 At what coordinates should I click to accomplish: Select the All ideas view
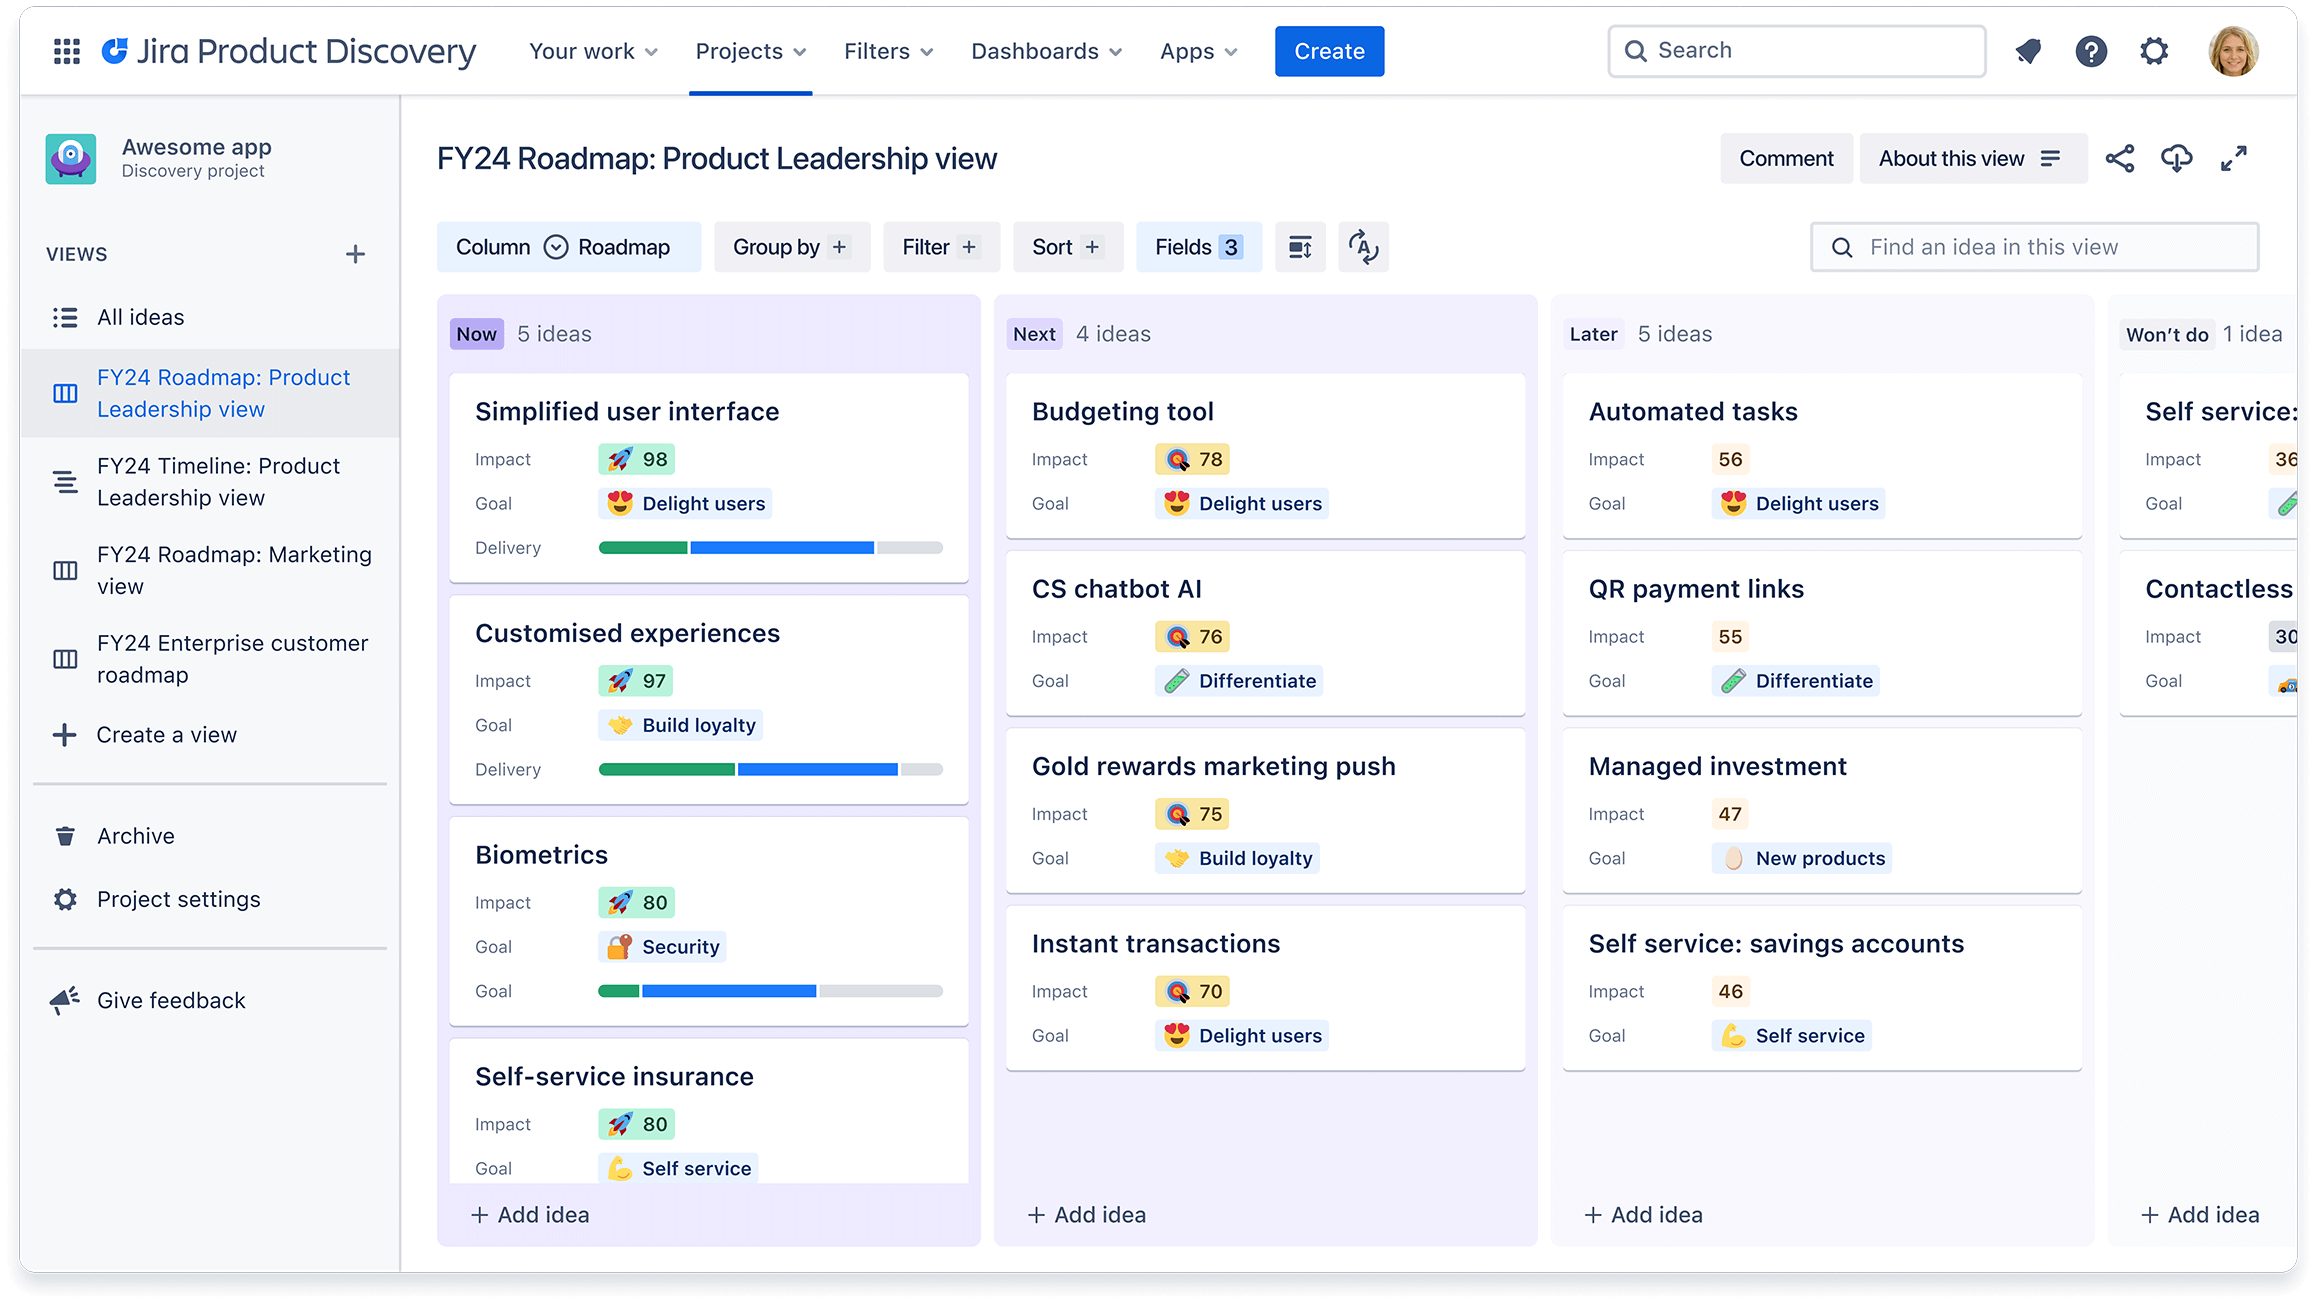pyautogui.click(x=140, y=316)
